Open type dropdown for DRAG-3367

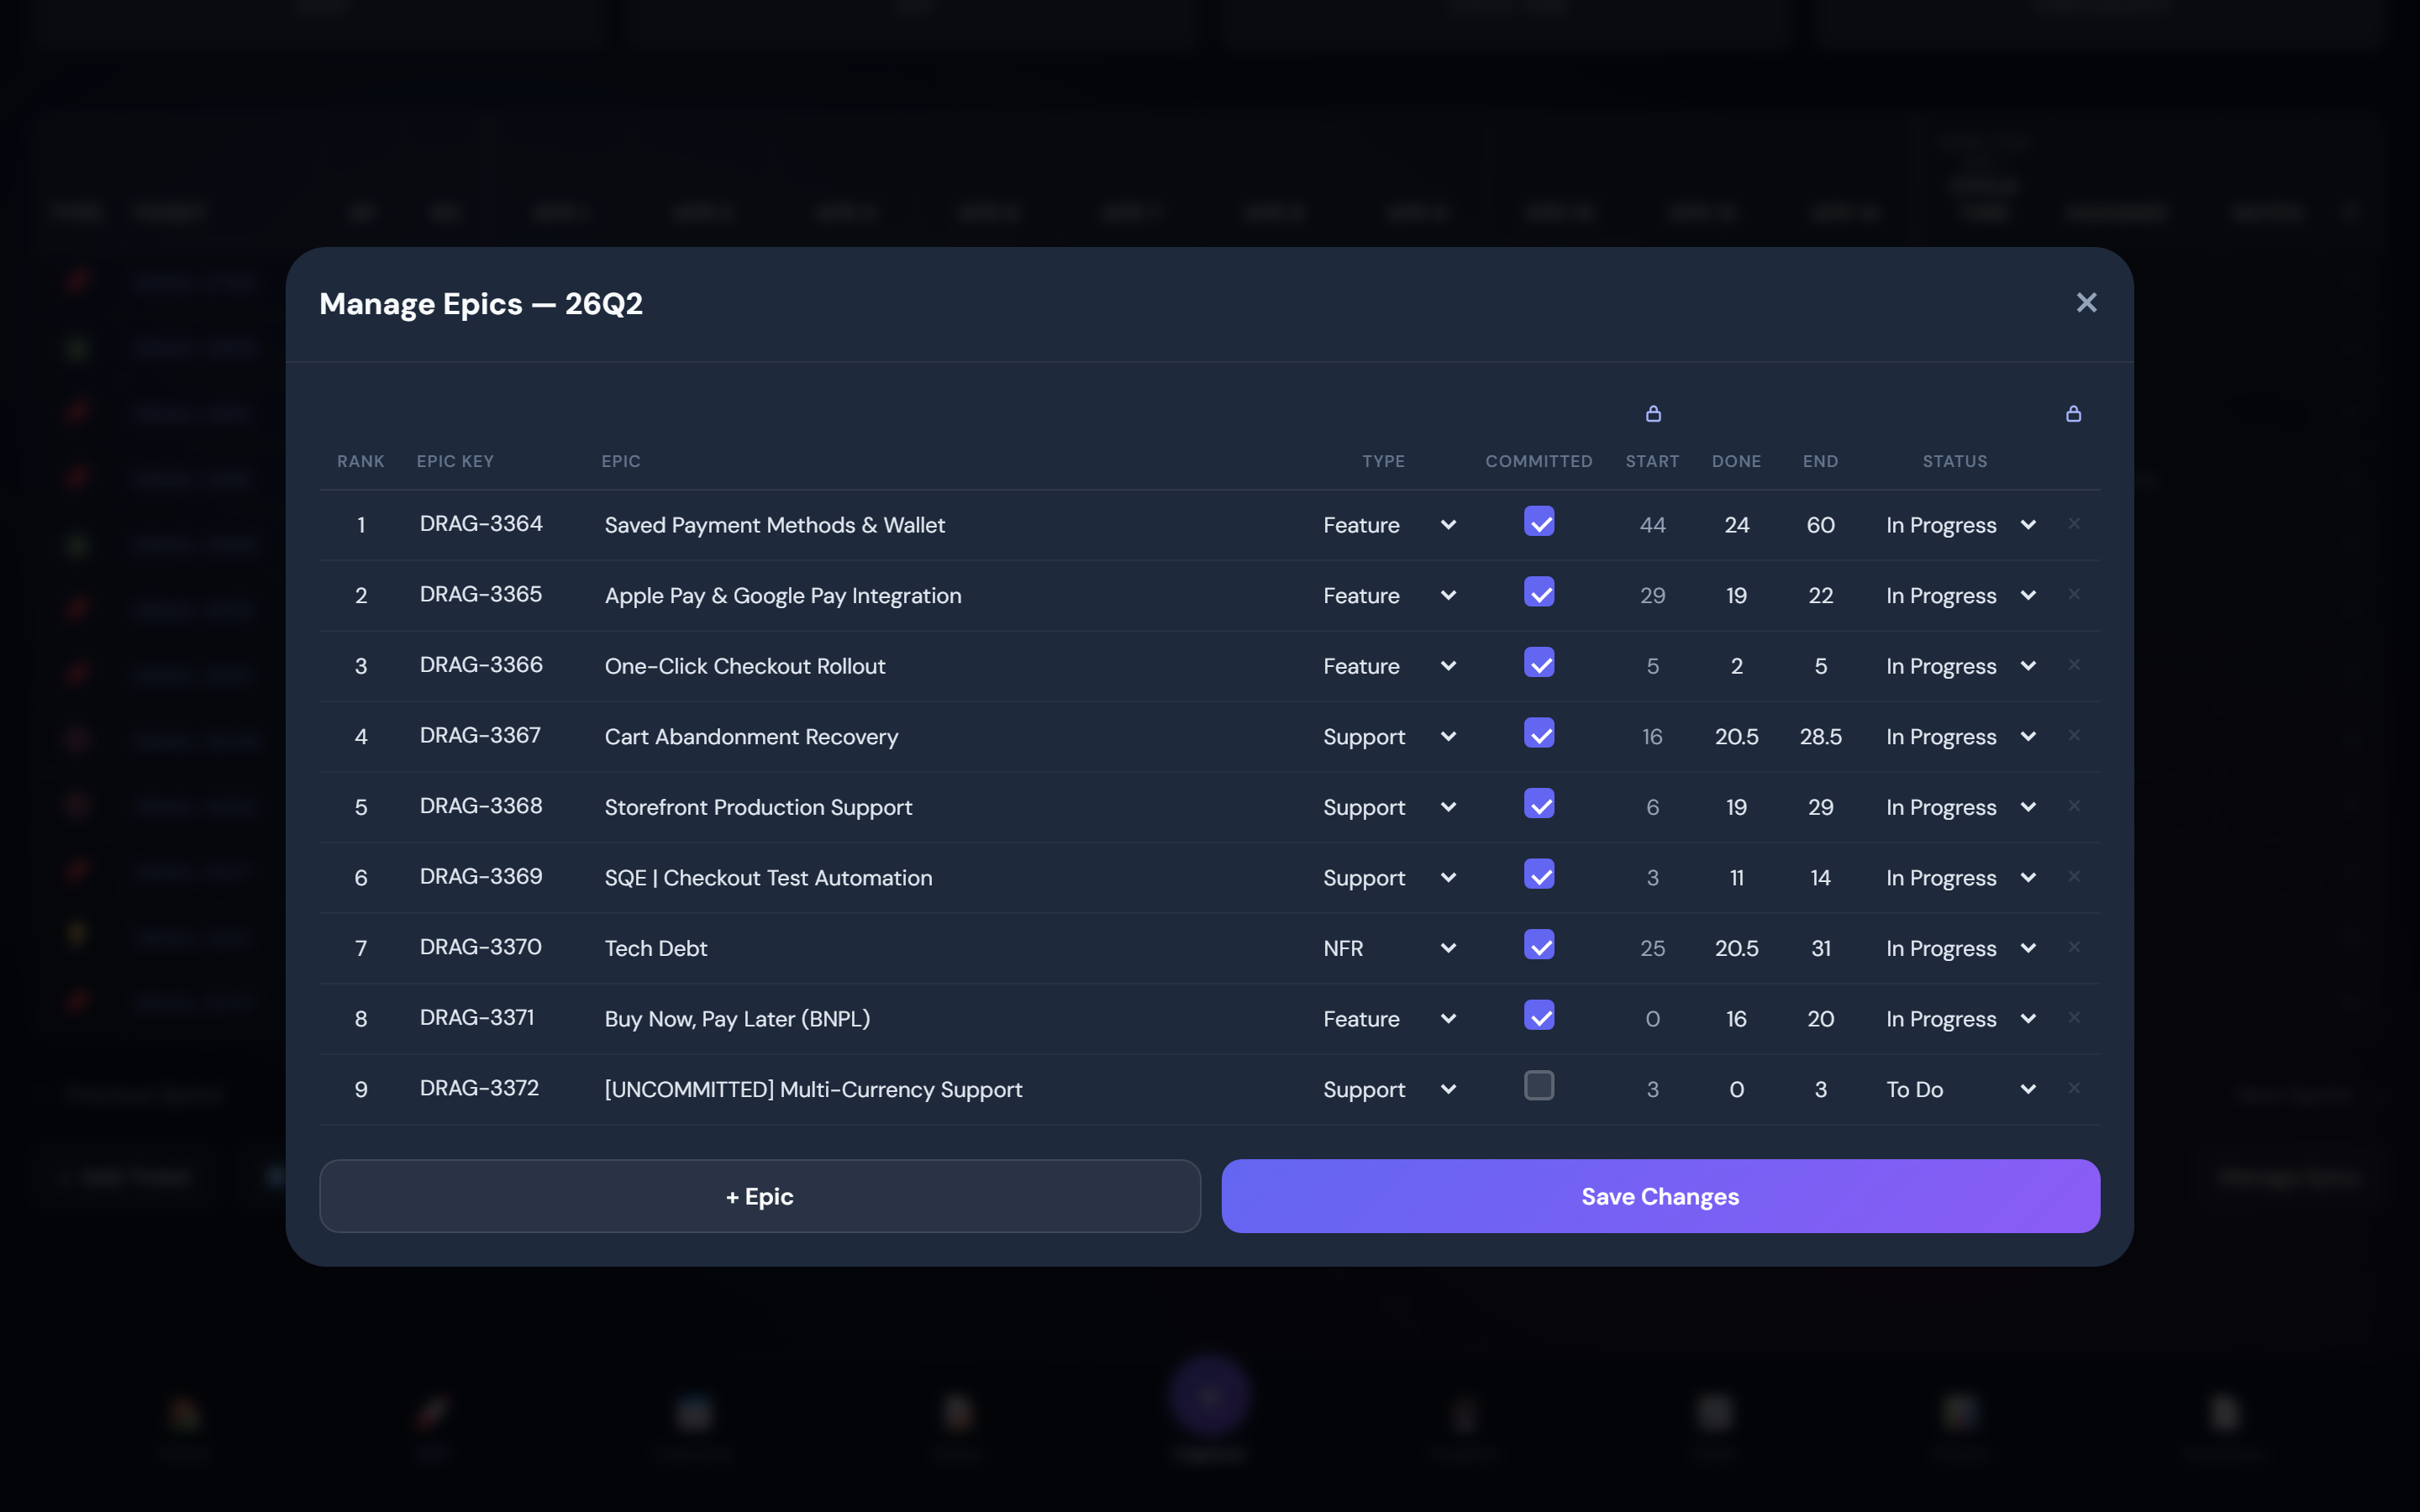pos(1390,737)
